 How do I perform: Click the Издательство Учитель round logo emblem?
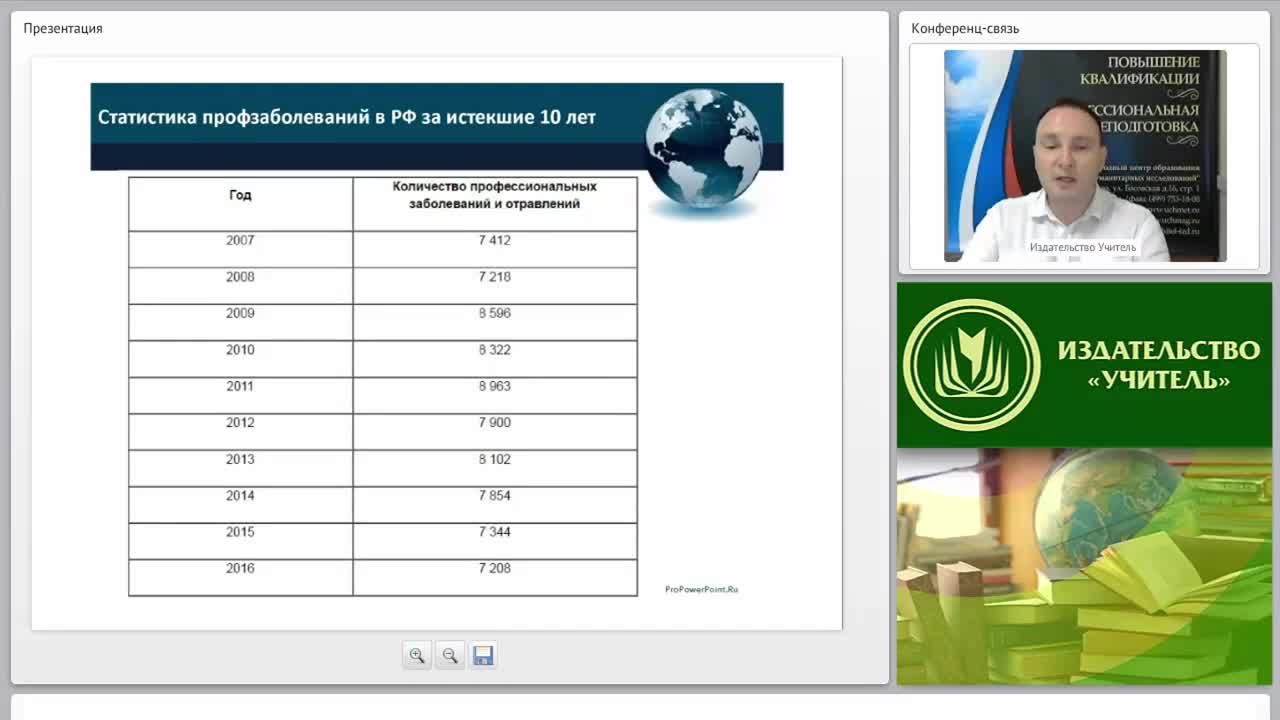(971, 365)
